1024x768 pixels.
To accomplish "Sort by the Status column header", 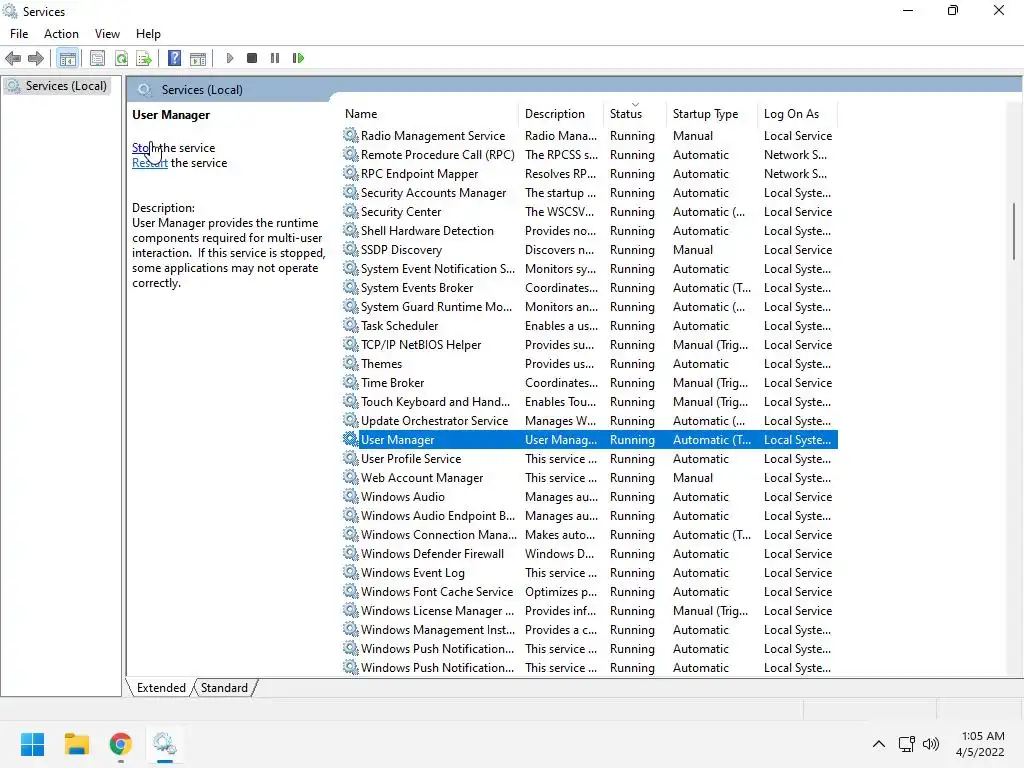I will pyautogui.click(x=635, y=114).
